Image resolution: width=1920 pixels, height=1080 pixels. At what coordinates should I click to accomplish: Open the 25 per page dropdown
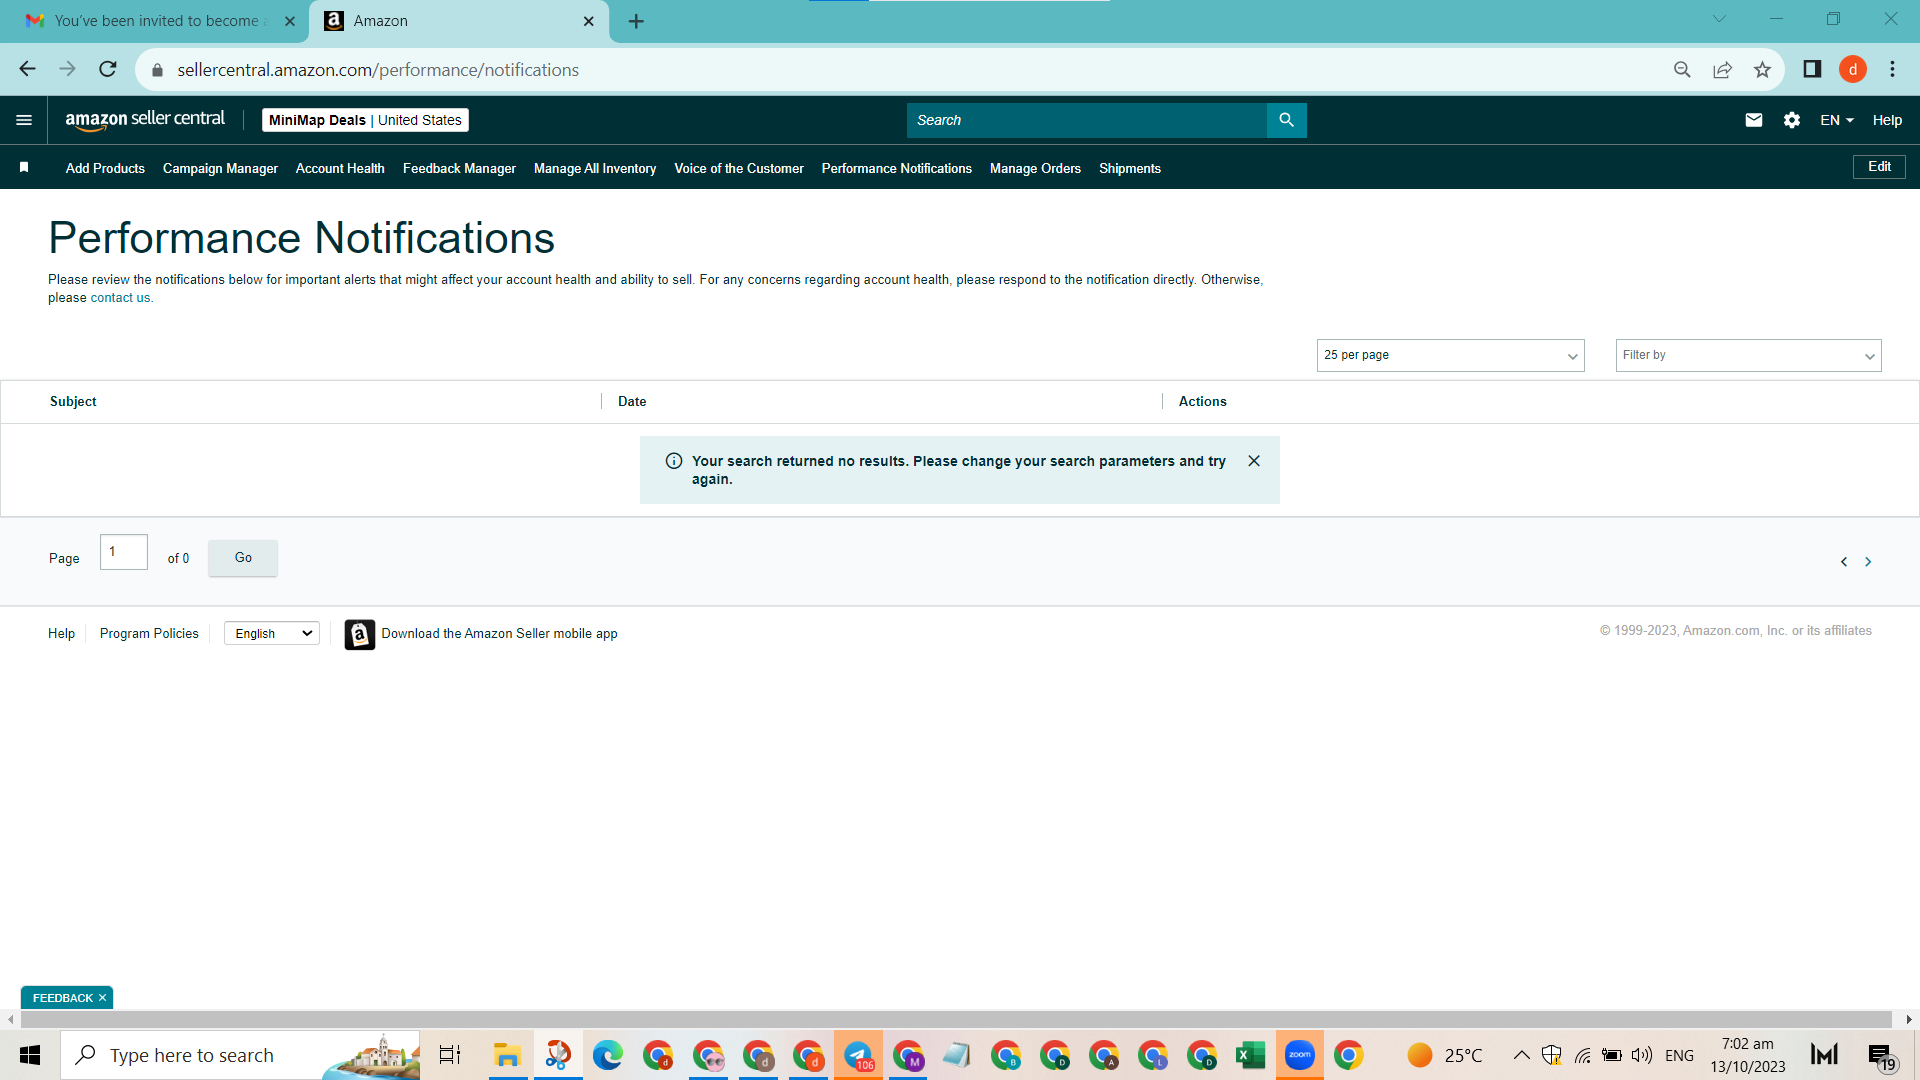click(x=1450, y=355)
